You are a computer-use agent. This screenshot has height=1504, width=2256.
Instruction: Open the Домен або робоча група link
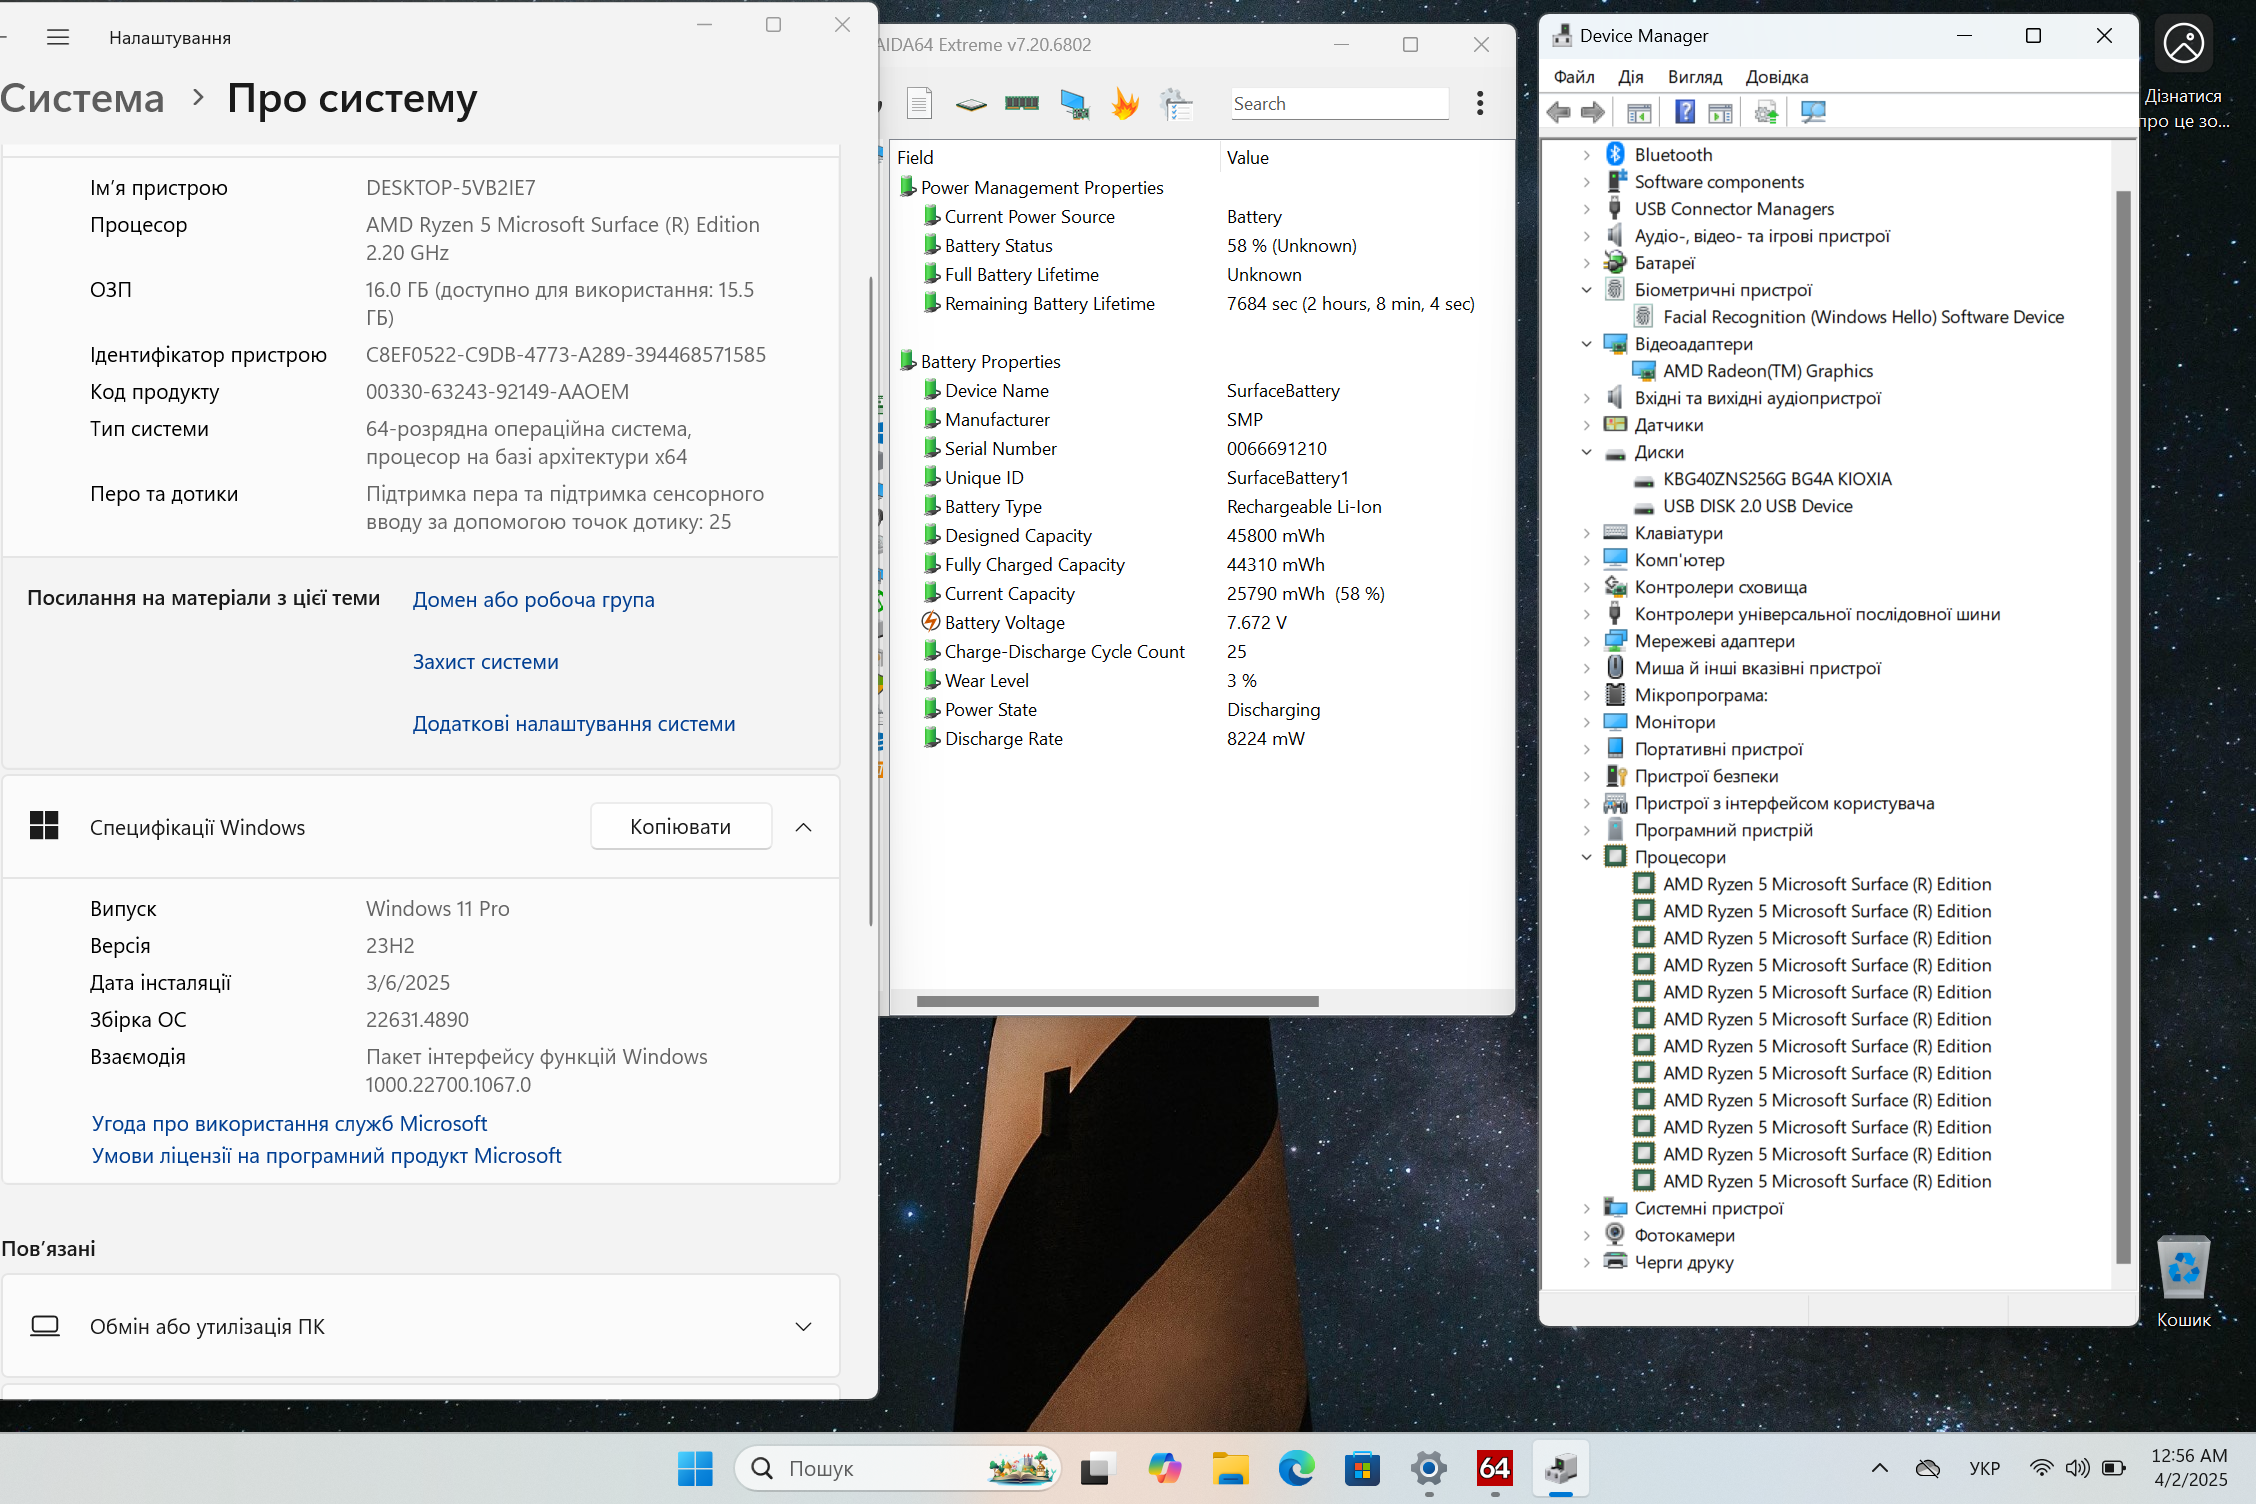click(x=534, y=600)
